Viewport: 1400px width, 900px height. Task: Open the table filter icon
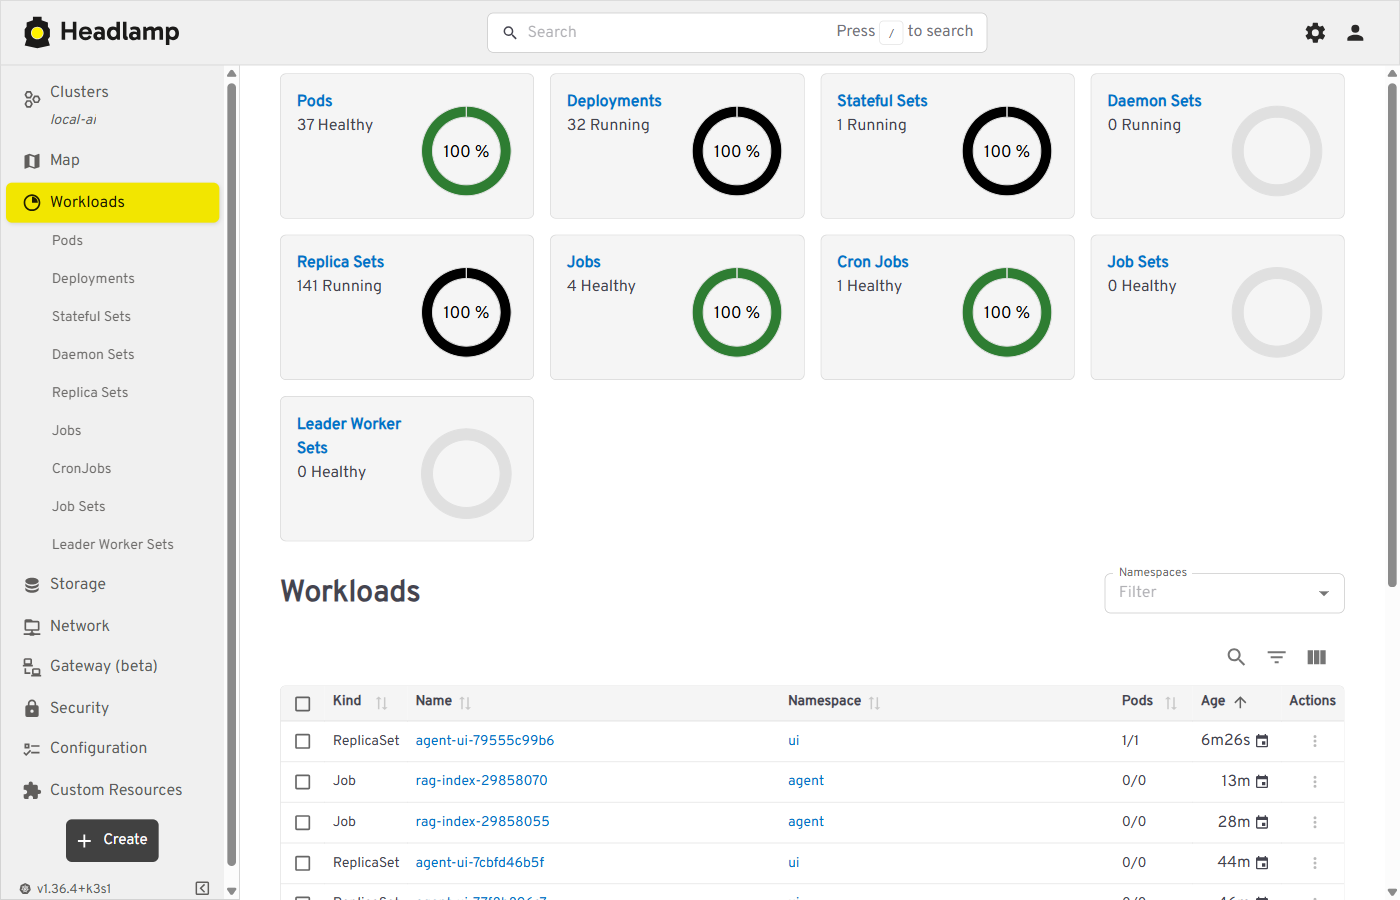[x=1276, y=657]
